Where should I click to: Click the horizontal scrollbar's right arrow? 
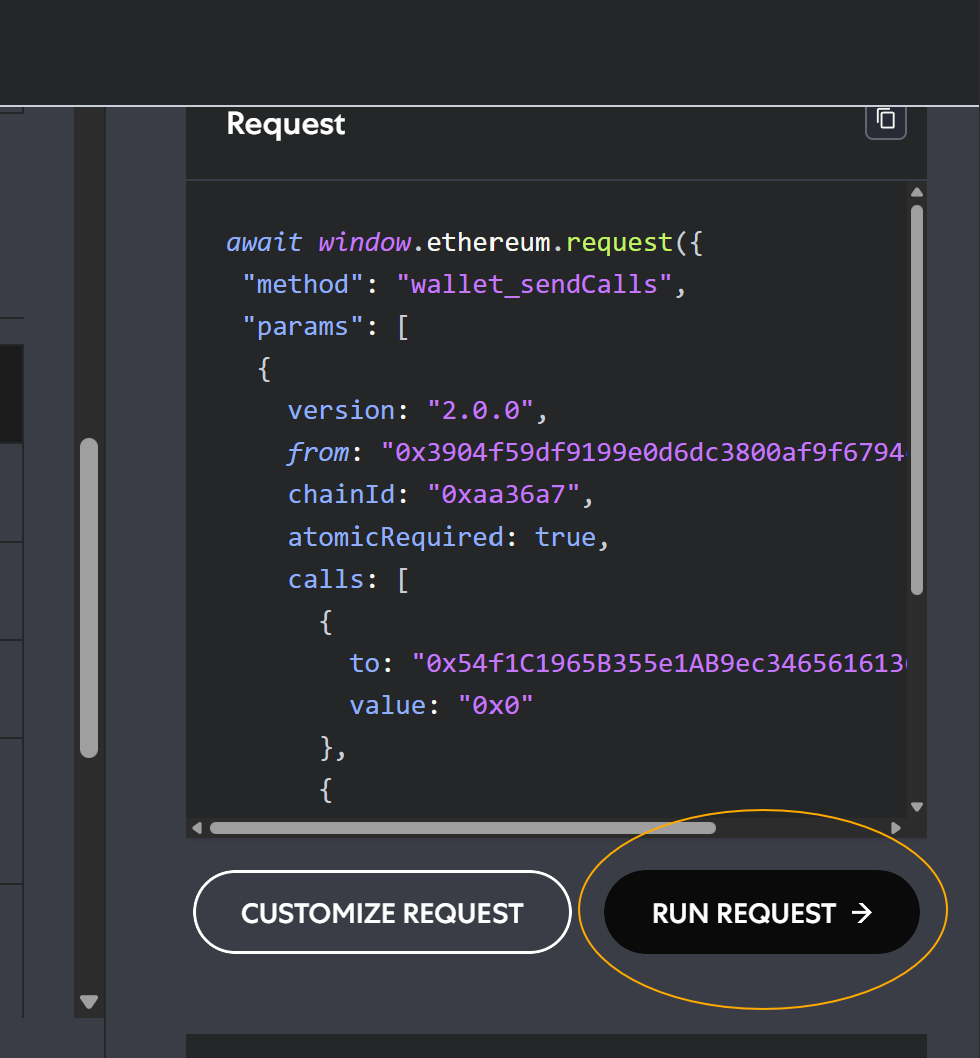coord(896,828)
